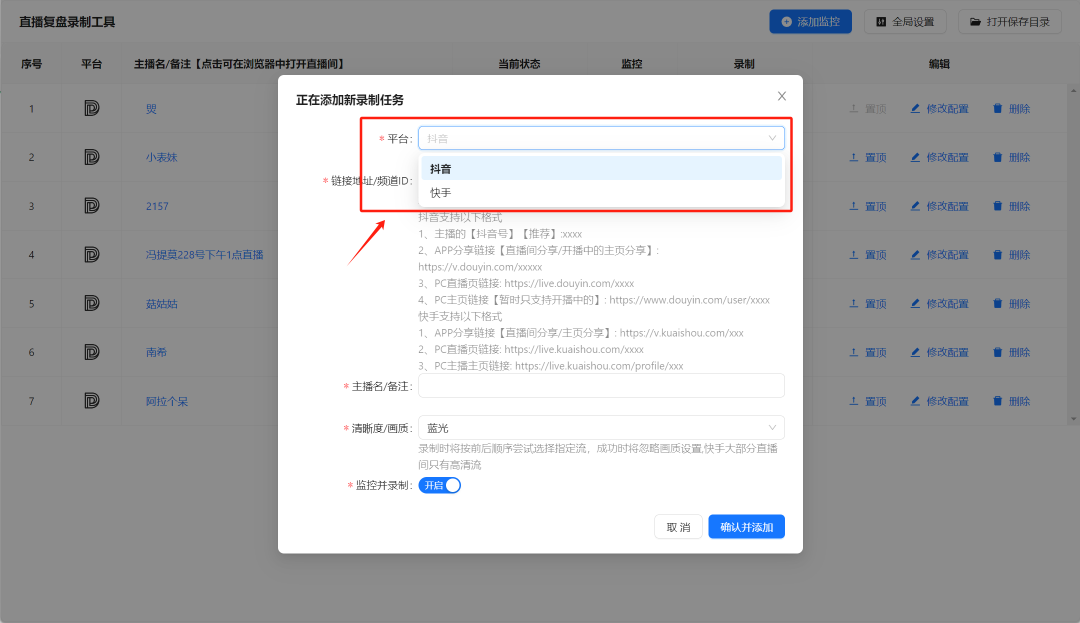The height and width of the screenshot is (623, 1080).
Task: Click the 序号 column header
Action: [x=32, y=64]
